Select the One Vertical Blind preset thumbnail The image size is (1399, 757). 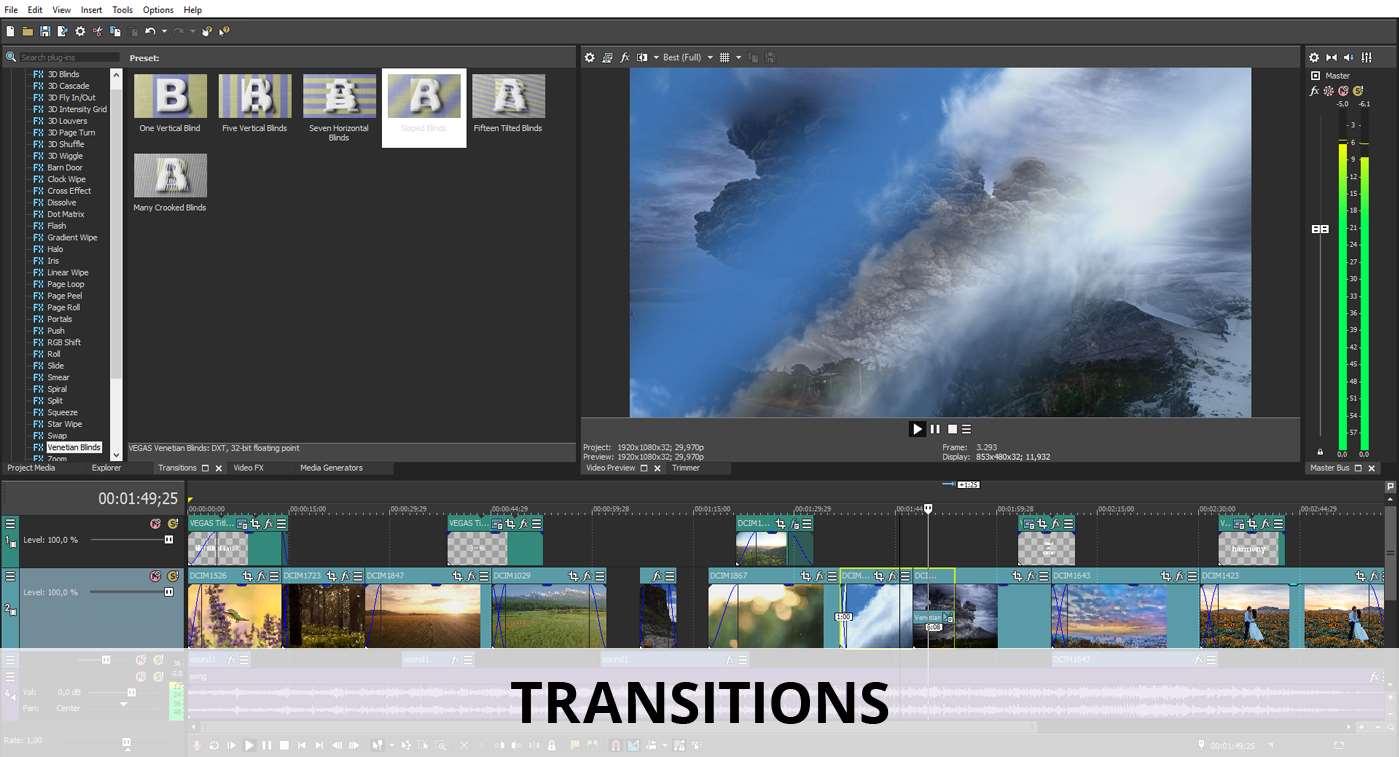[x=170, y=96]
